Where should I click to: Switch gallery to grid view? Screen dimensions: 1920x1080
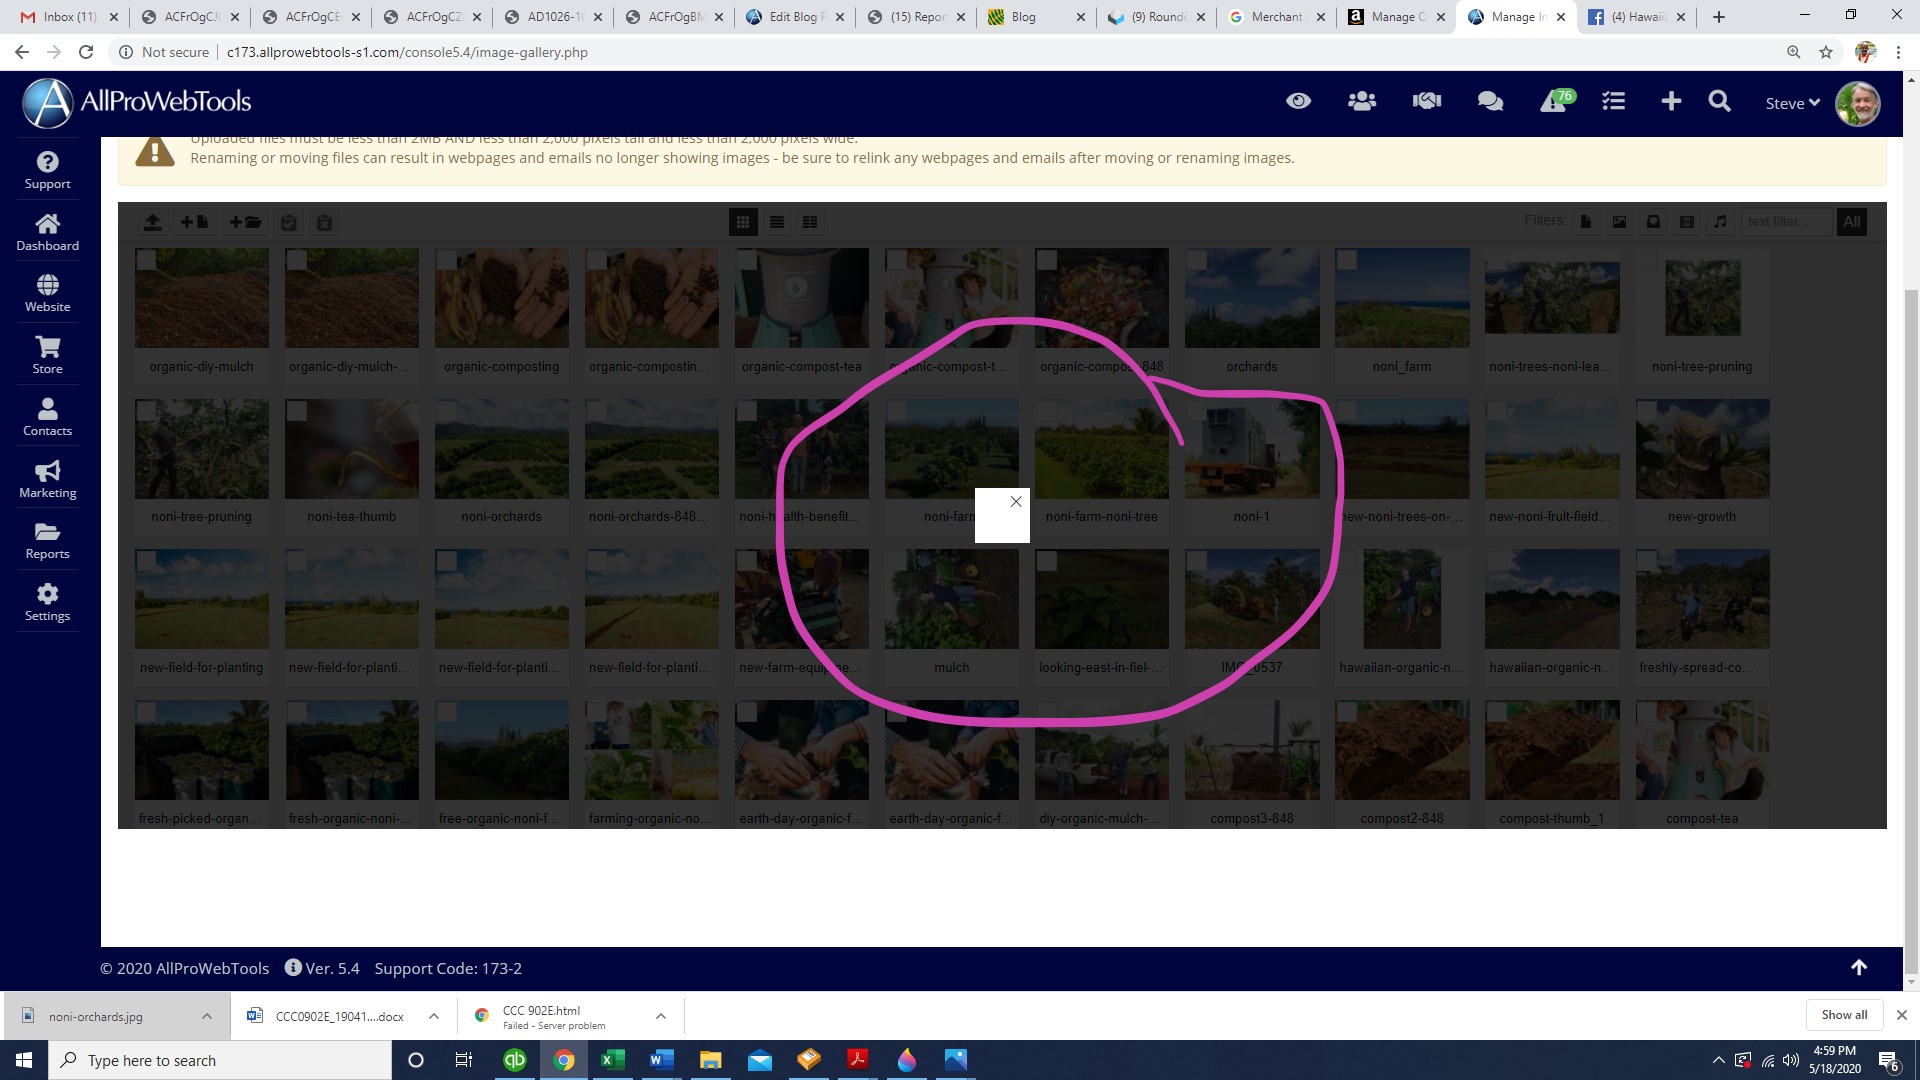pyautogui.click(x=743, y=222)
